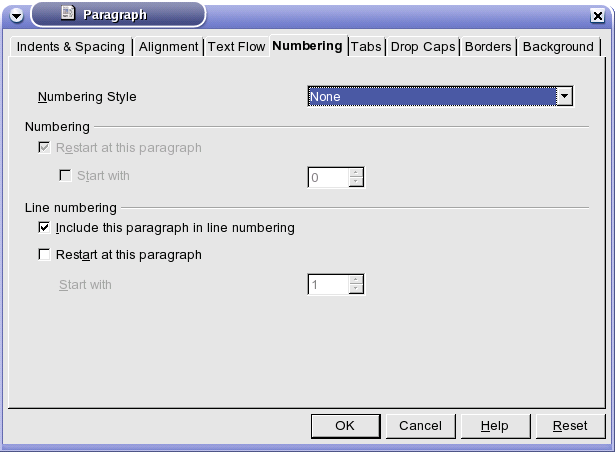Open the Background tab
This screenshot has width=615, height=452.
(x=558, y=47)
